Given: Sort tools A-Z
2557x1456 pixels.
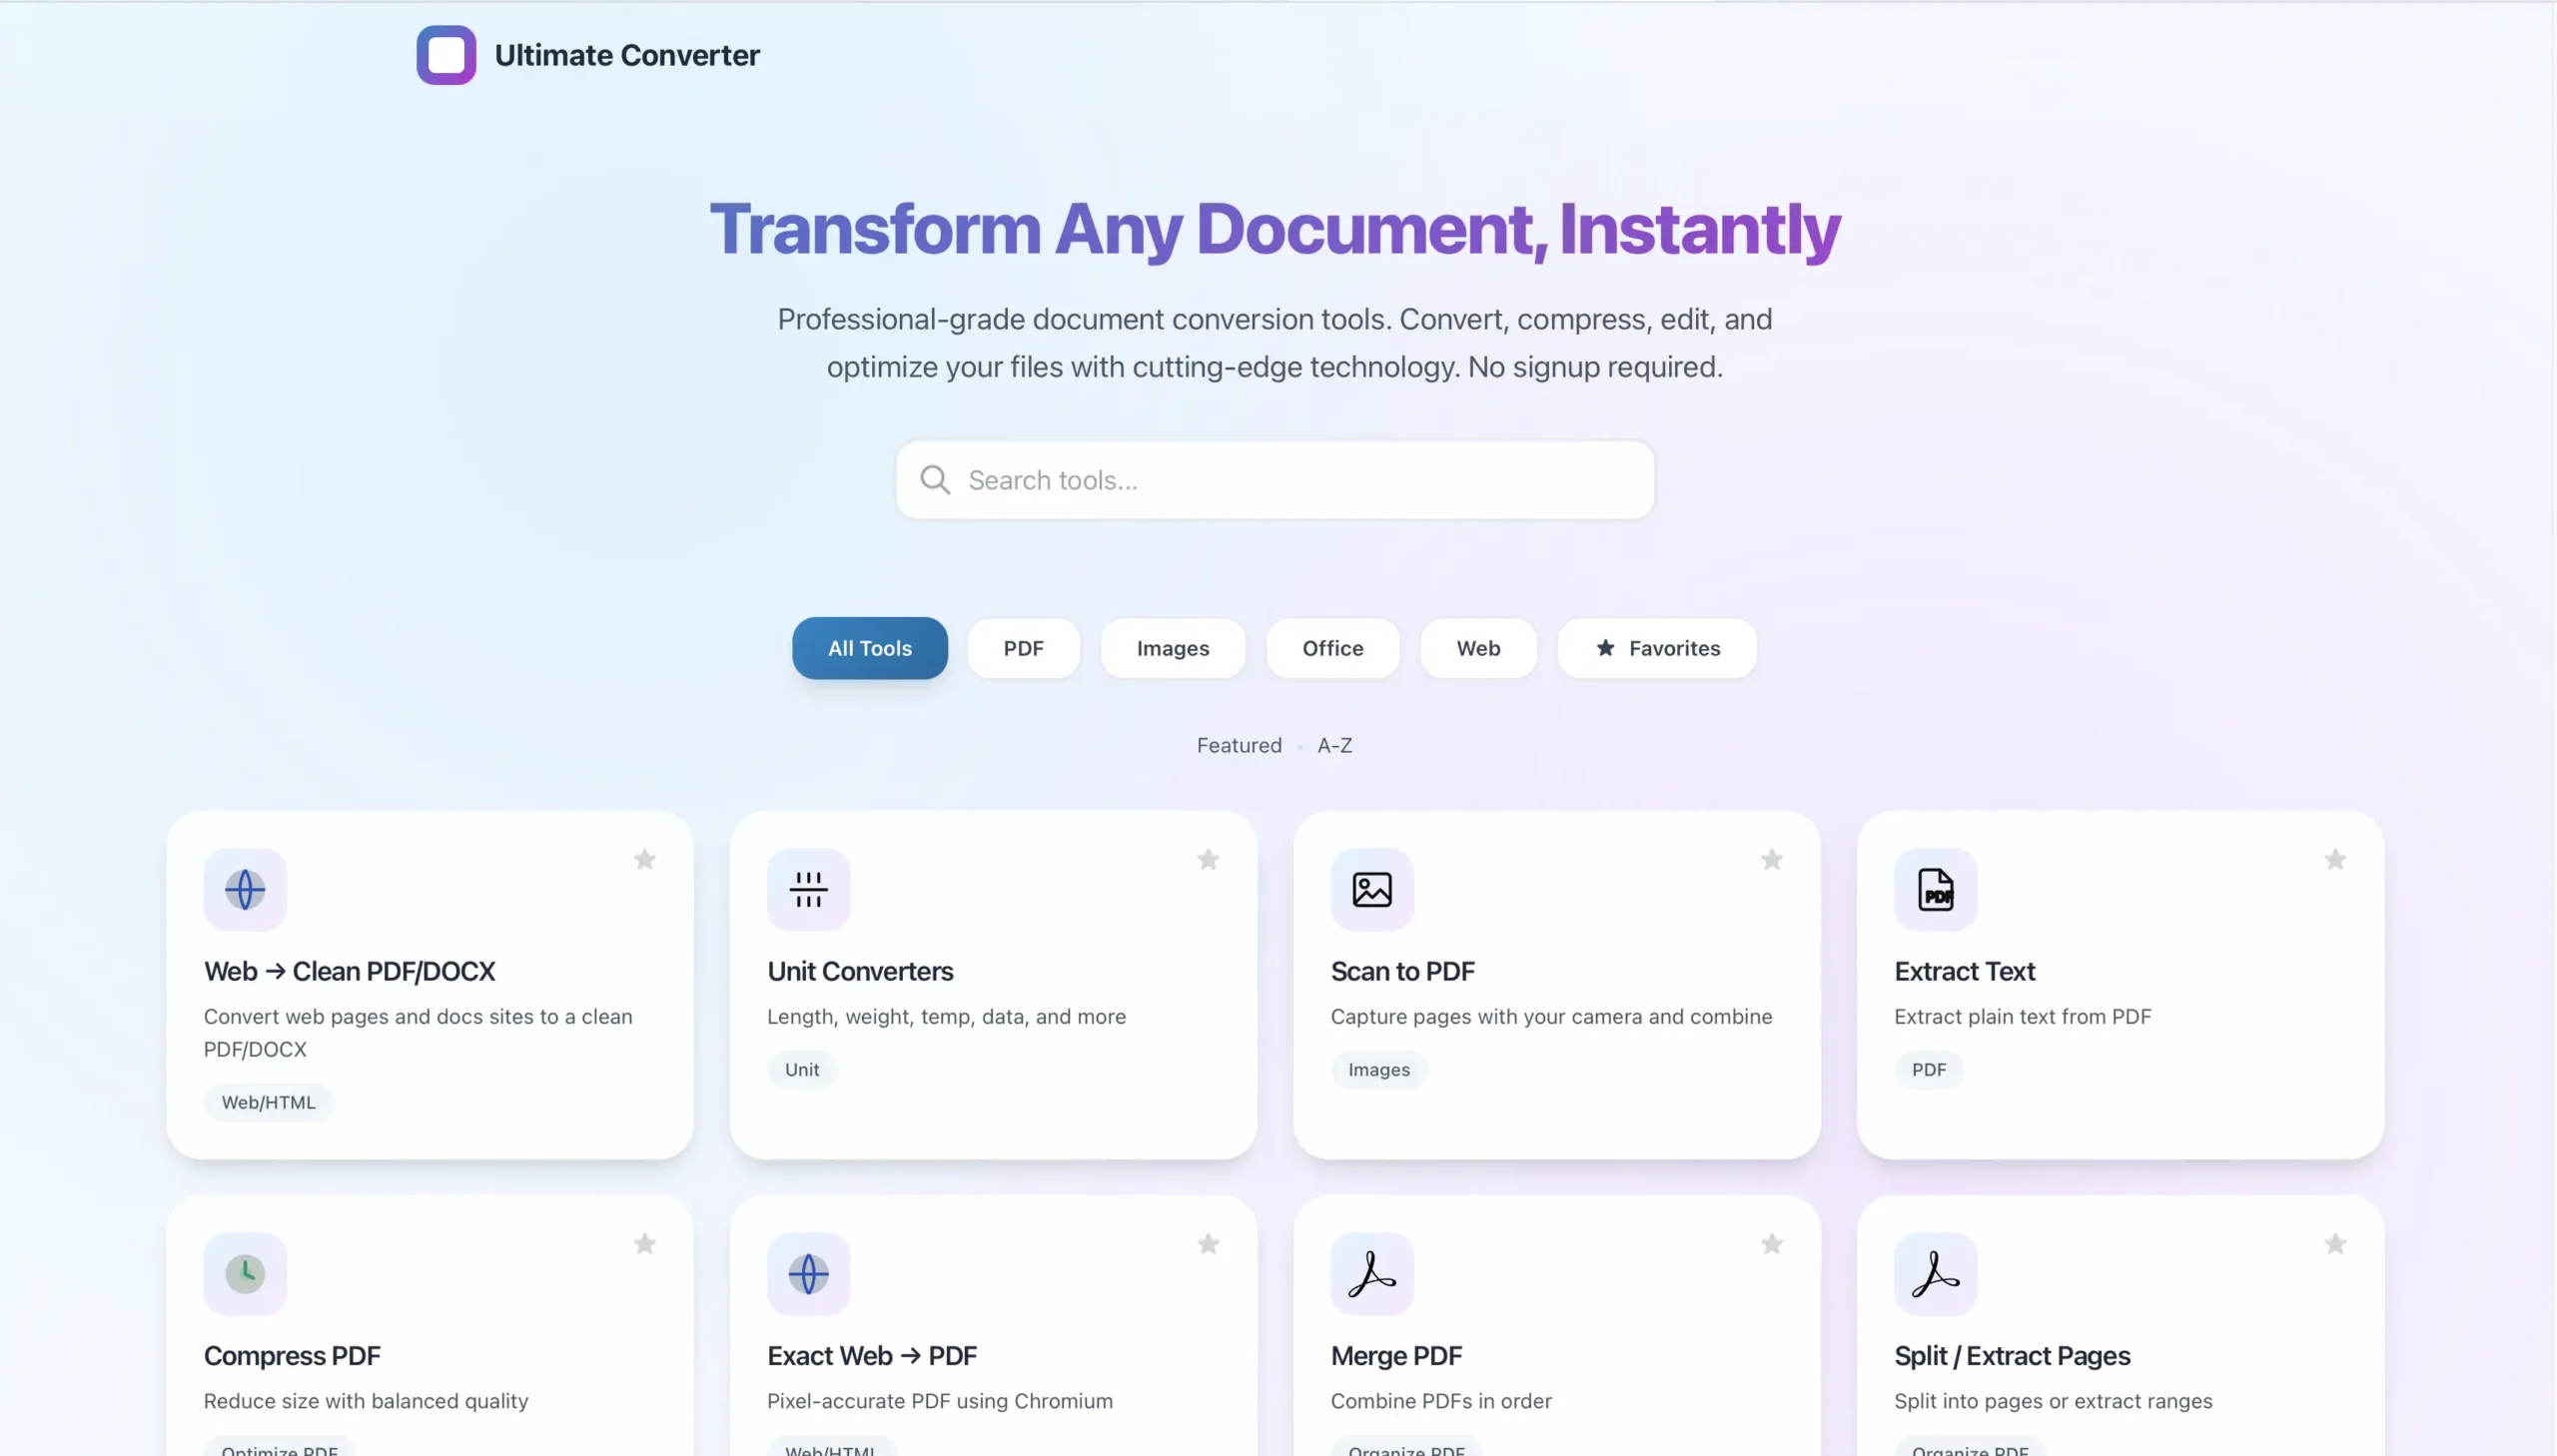Looking at the screenshot, I should point(1334,745).
